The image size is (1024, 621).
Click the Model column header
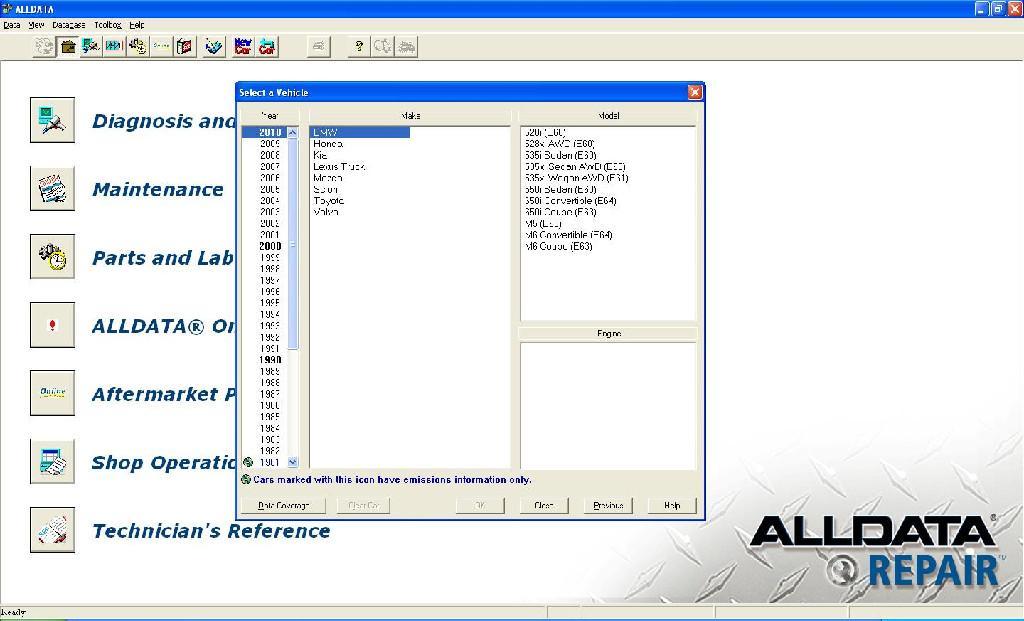[x=608, y=116]
